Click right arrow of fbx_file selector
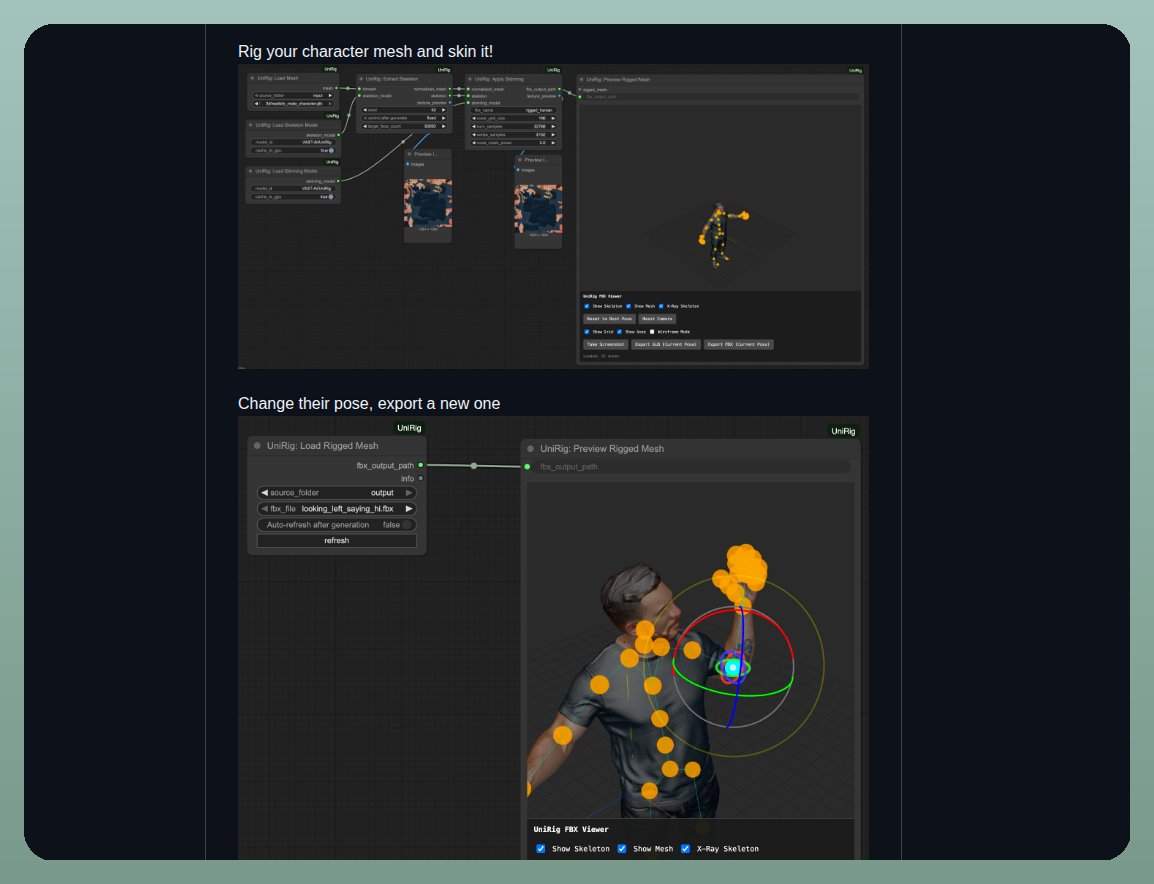The height and width of the screenshot is (884, 1154). click(x=409, y=509)
